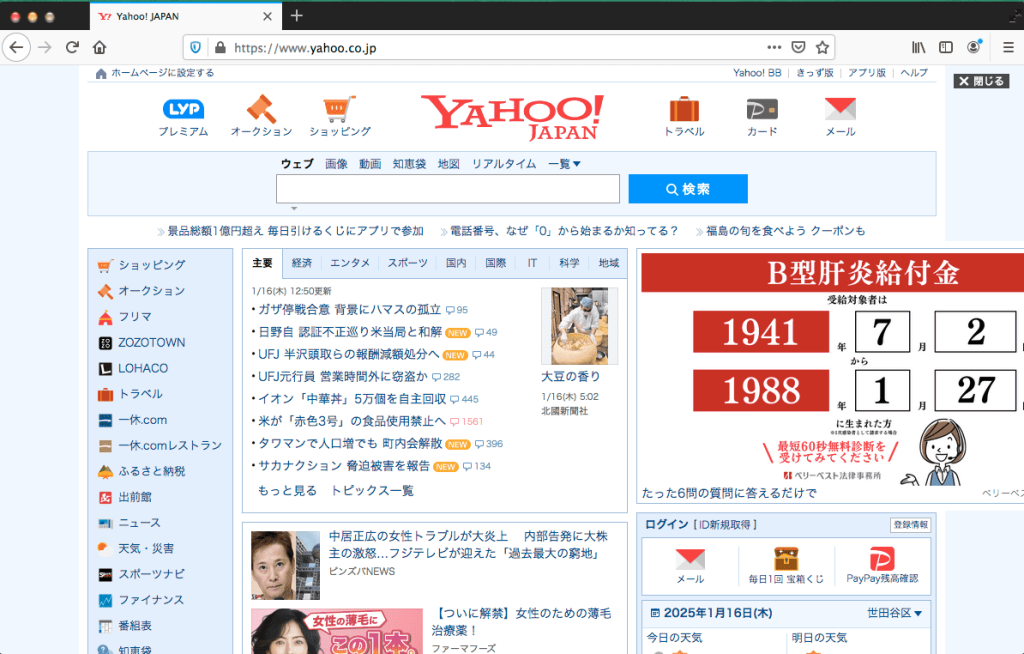Expand the 一覧 search category dropdown

point(564,164)
